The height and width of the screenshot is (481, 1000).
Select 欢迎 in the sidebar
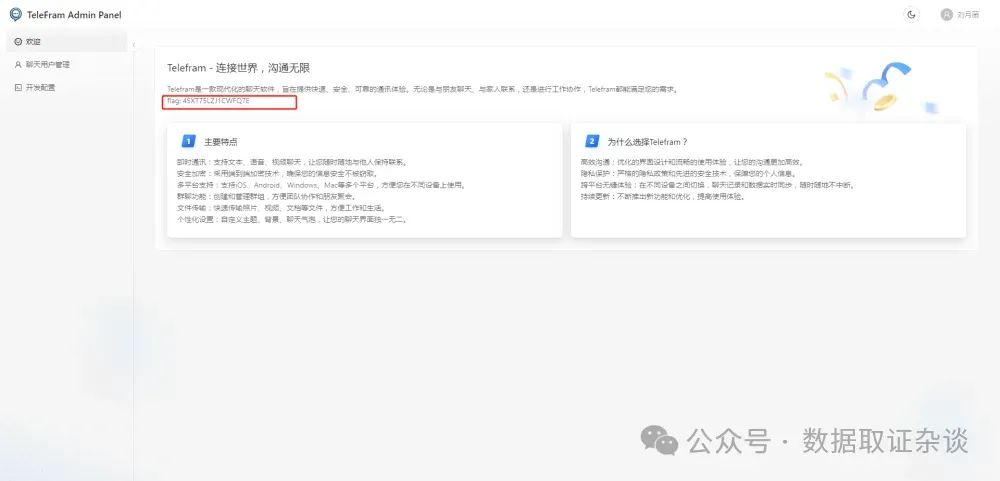tap(66, 41)
